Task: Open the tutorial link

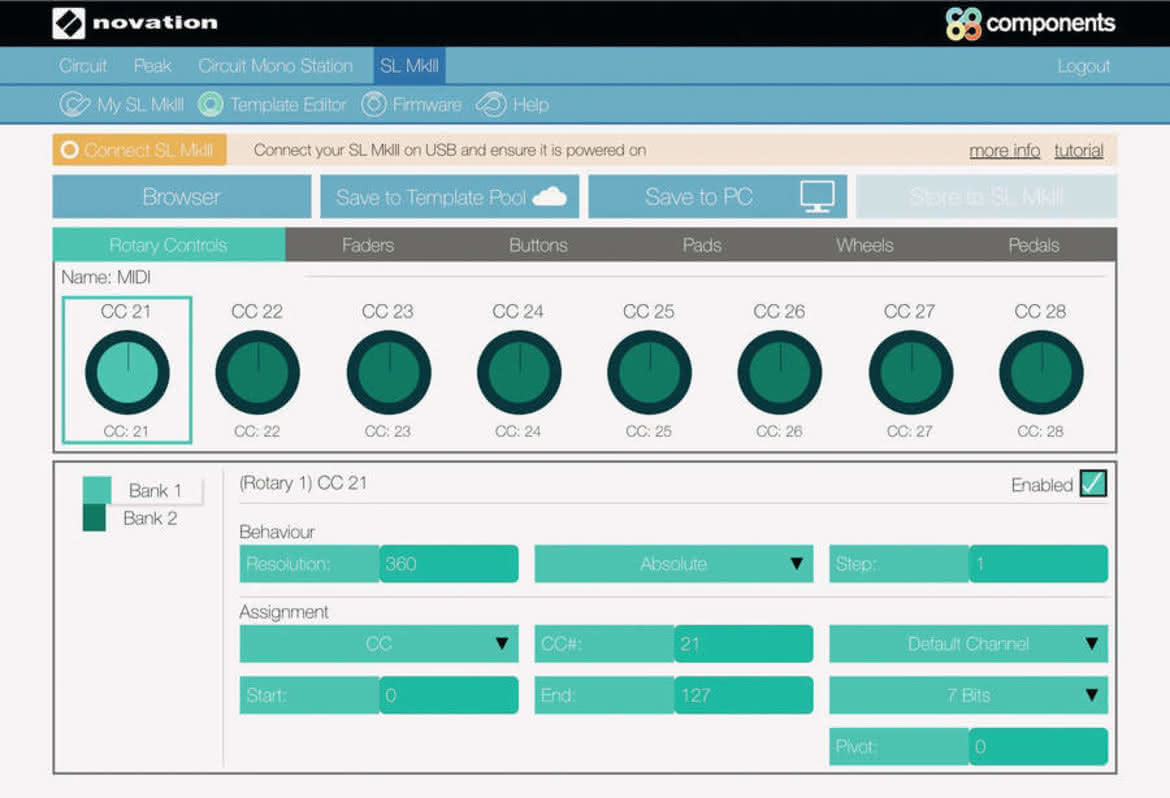Action: tap(1078, 151)
